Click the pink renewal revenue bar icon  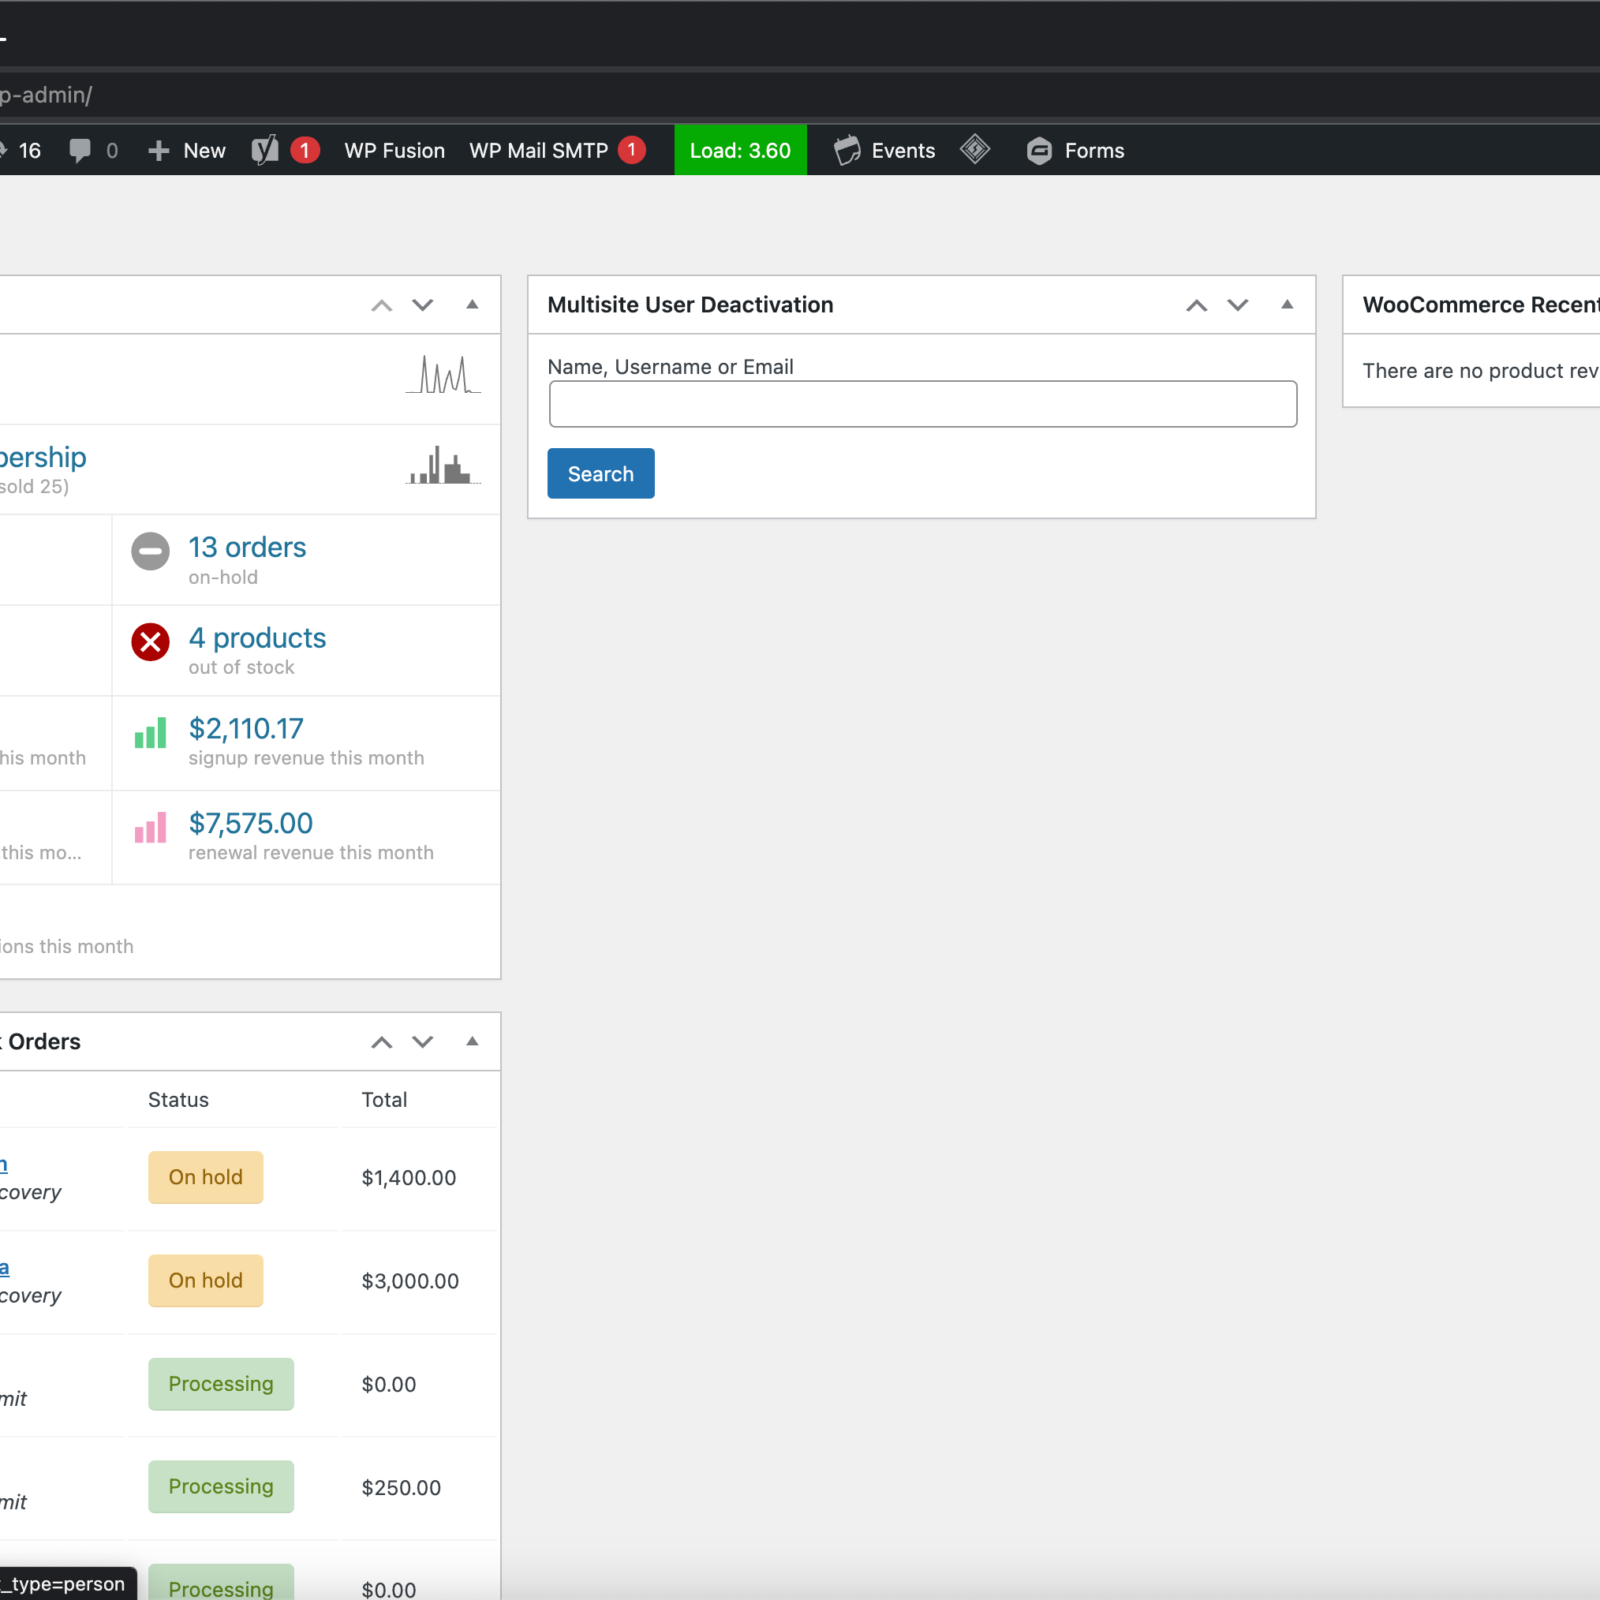[151, 828]
